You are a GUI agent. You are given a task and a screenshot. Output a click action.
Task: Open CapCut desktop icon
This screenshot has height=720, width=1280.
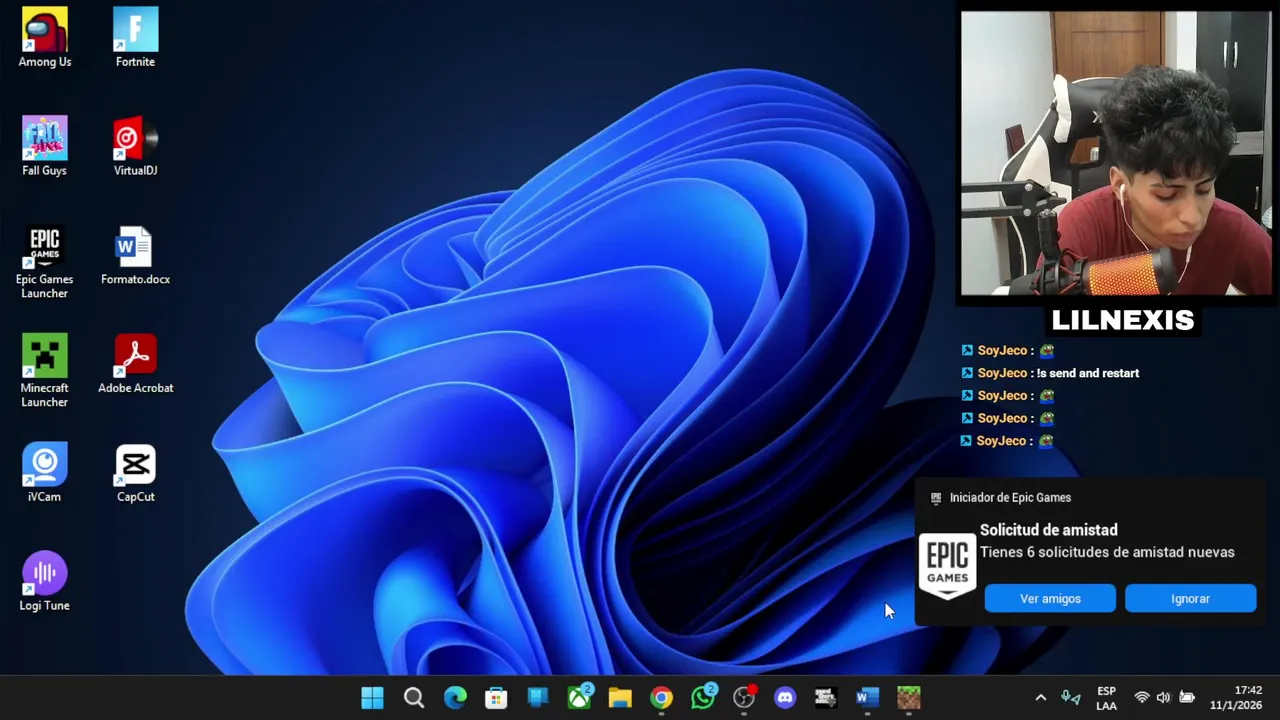pyautogui.click(x=135, y=473)
